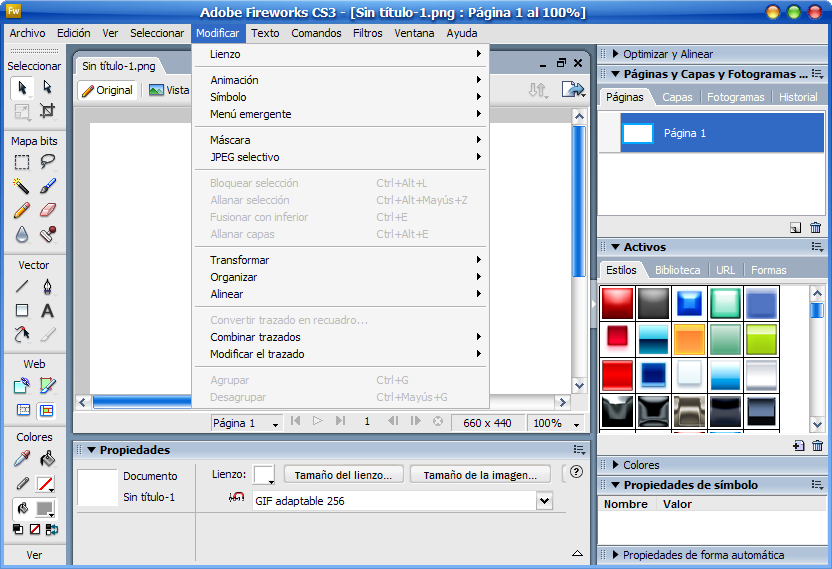832x569 pixels.
Task: Select the Crop tool
Action: pyautogui.click(x=47, y=111)
